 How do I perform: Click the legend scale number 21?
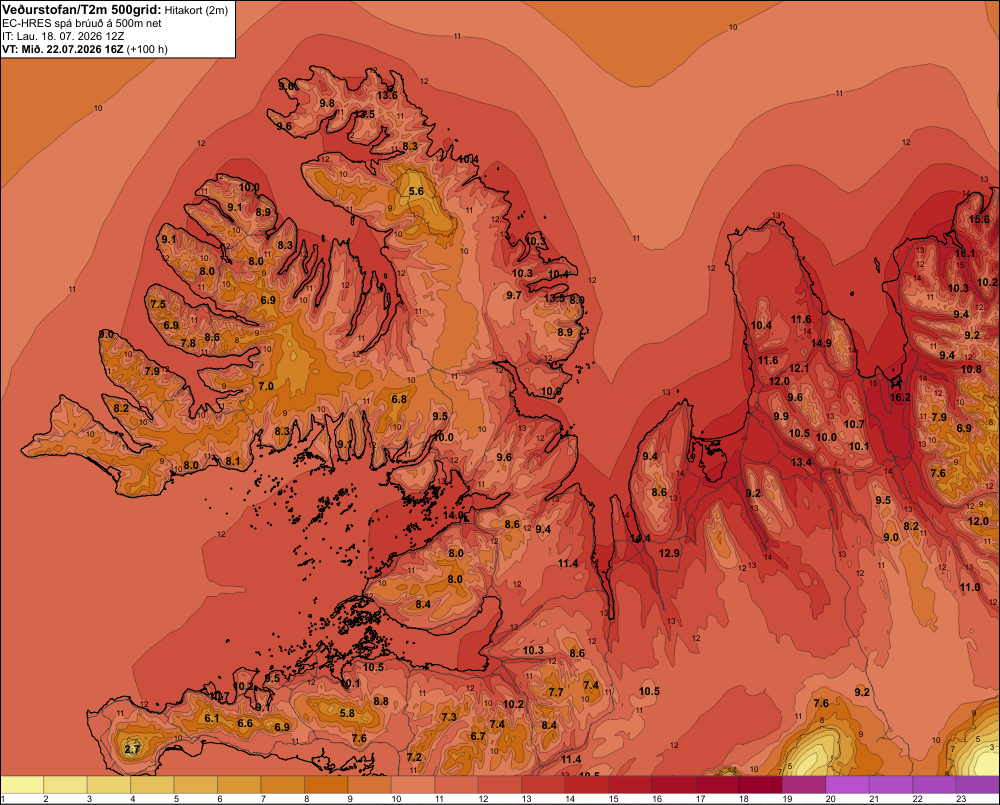point(874,799)
